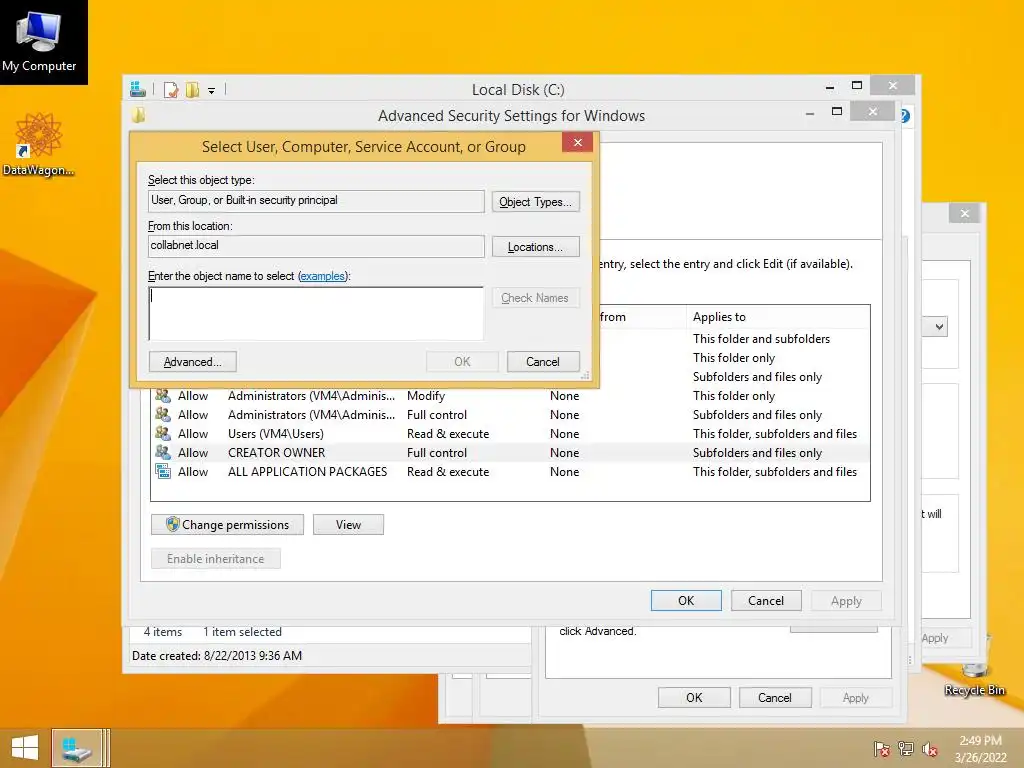Close the background dialog on the right
The image size is (1024, 768).
click(965, 214)
